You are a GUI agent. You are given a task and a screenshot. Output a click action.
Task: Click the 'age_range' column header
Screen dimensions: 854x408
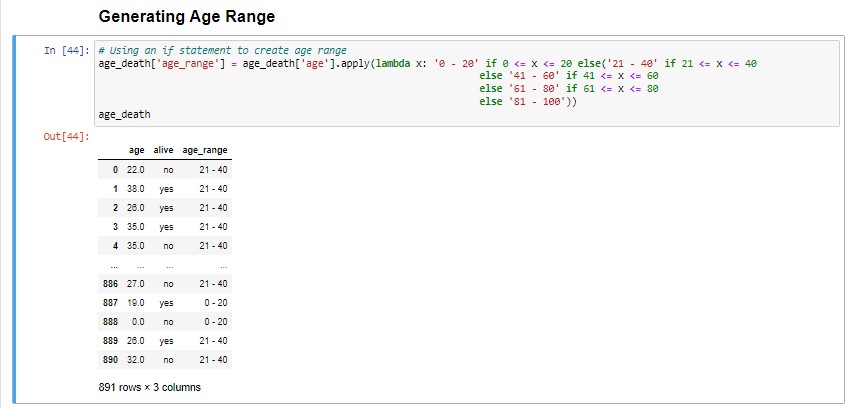(204, 150)
